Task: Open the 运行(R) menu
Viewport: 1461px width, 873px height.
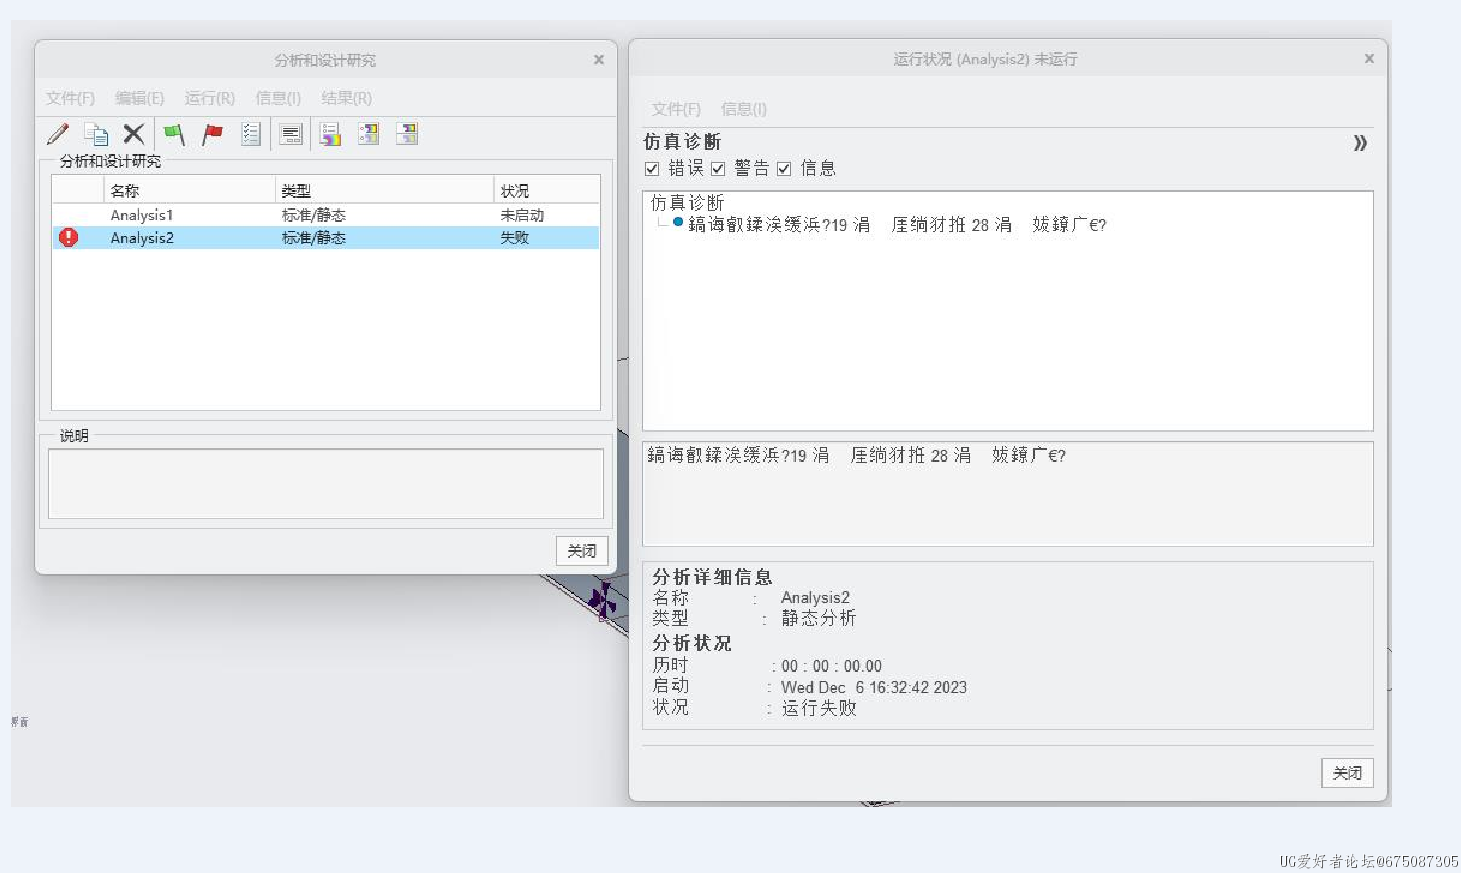Action: point(209,98)
